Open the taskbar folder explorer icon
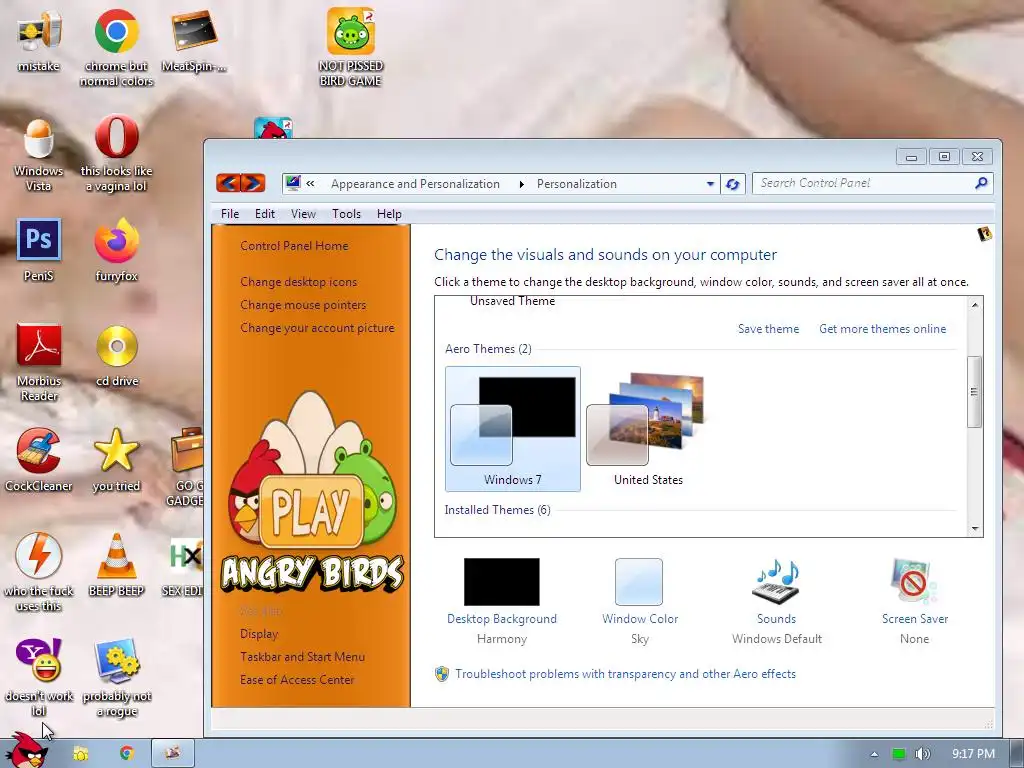The width and height of the screenshot is (1024, 768). point(80,754)
